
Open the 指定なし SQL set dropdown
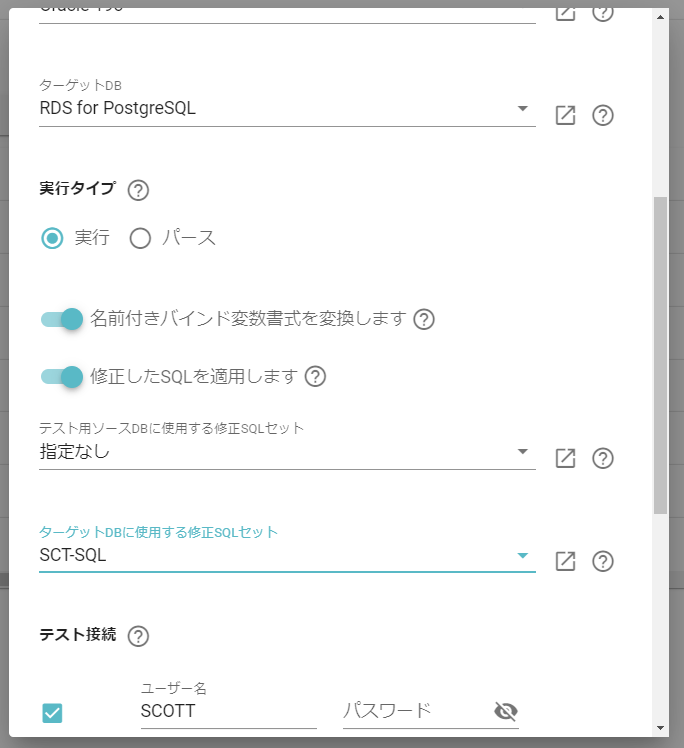[x=287, y=451]
